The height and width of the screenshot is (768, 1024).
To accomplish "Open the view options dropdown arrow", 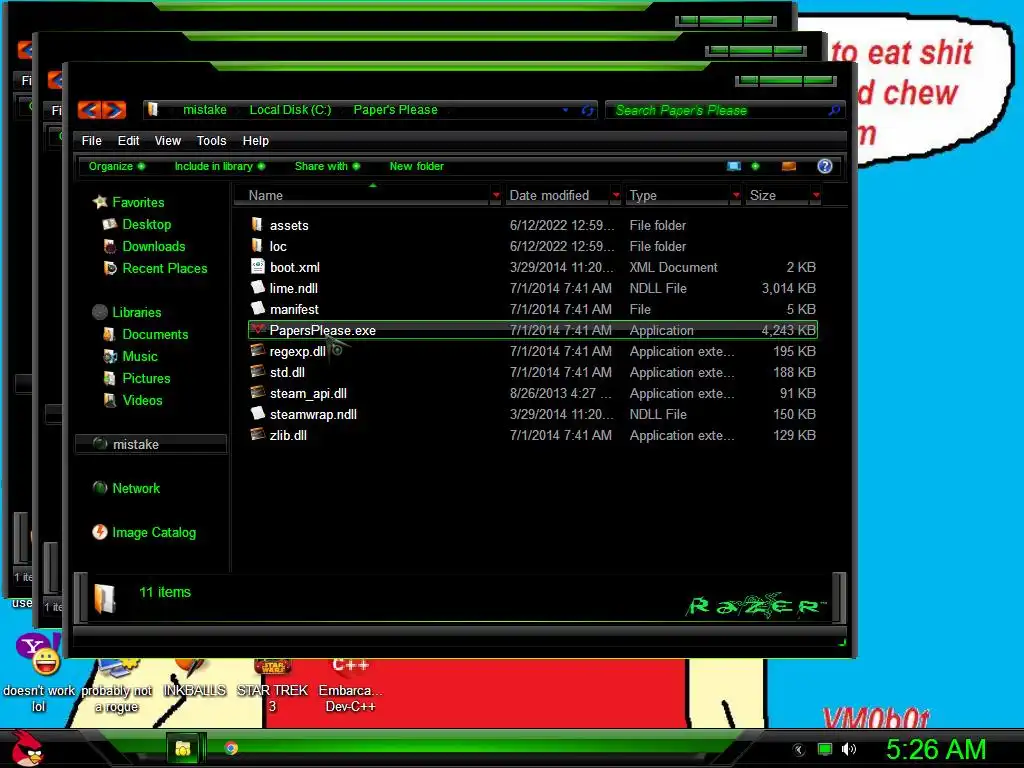I will pos(756,166).
